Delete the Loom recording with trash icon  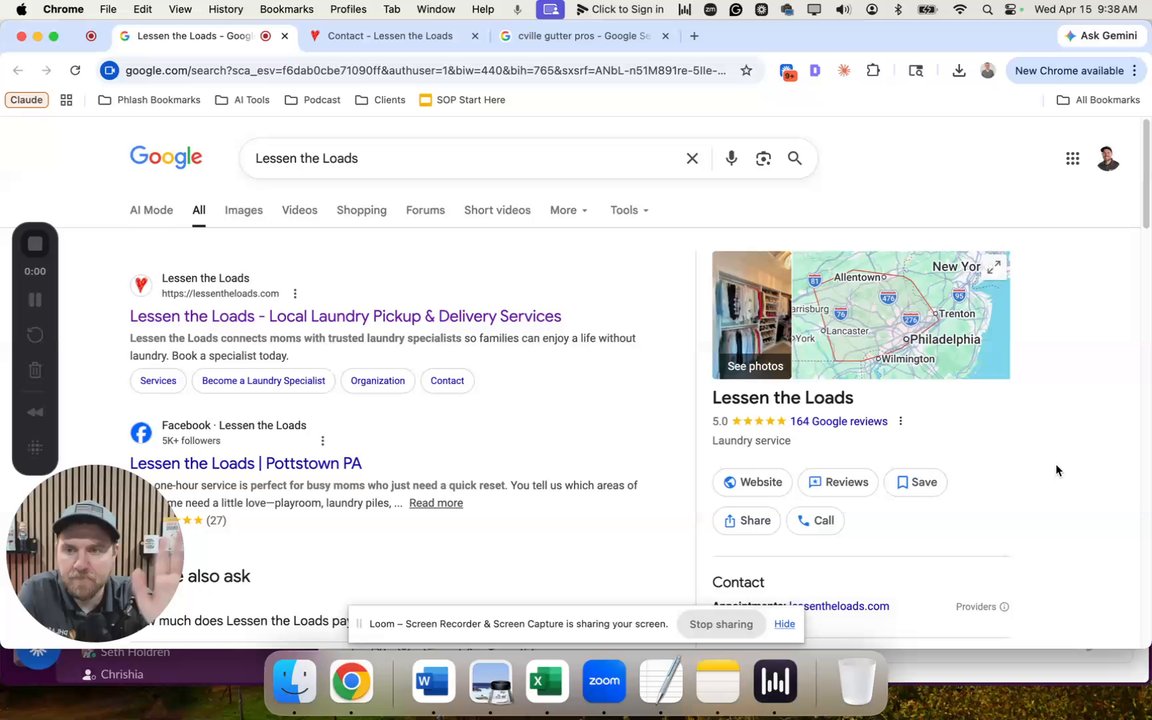point(35,370)
